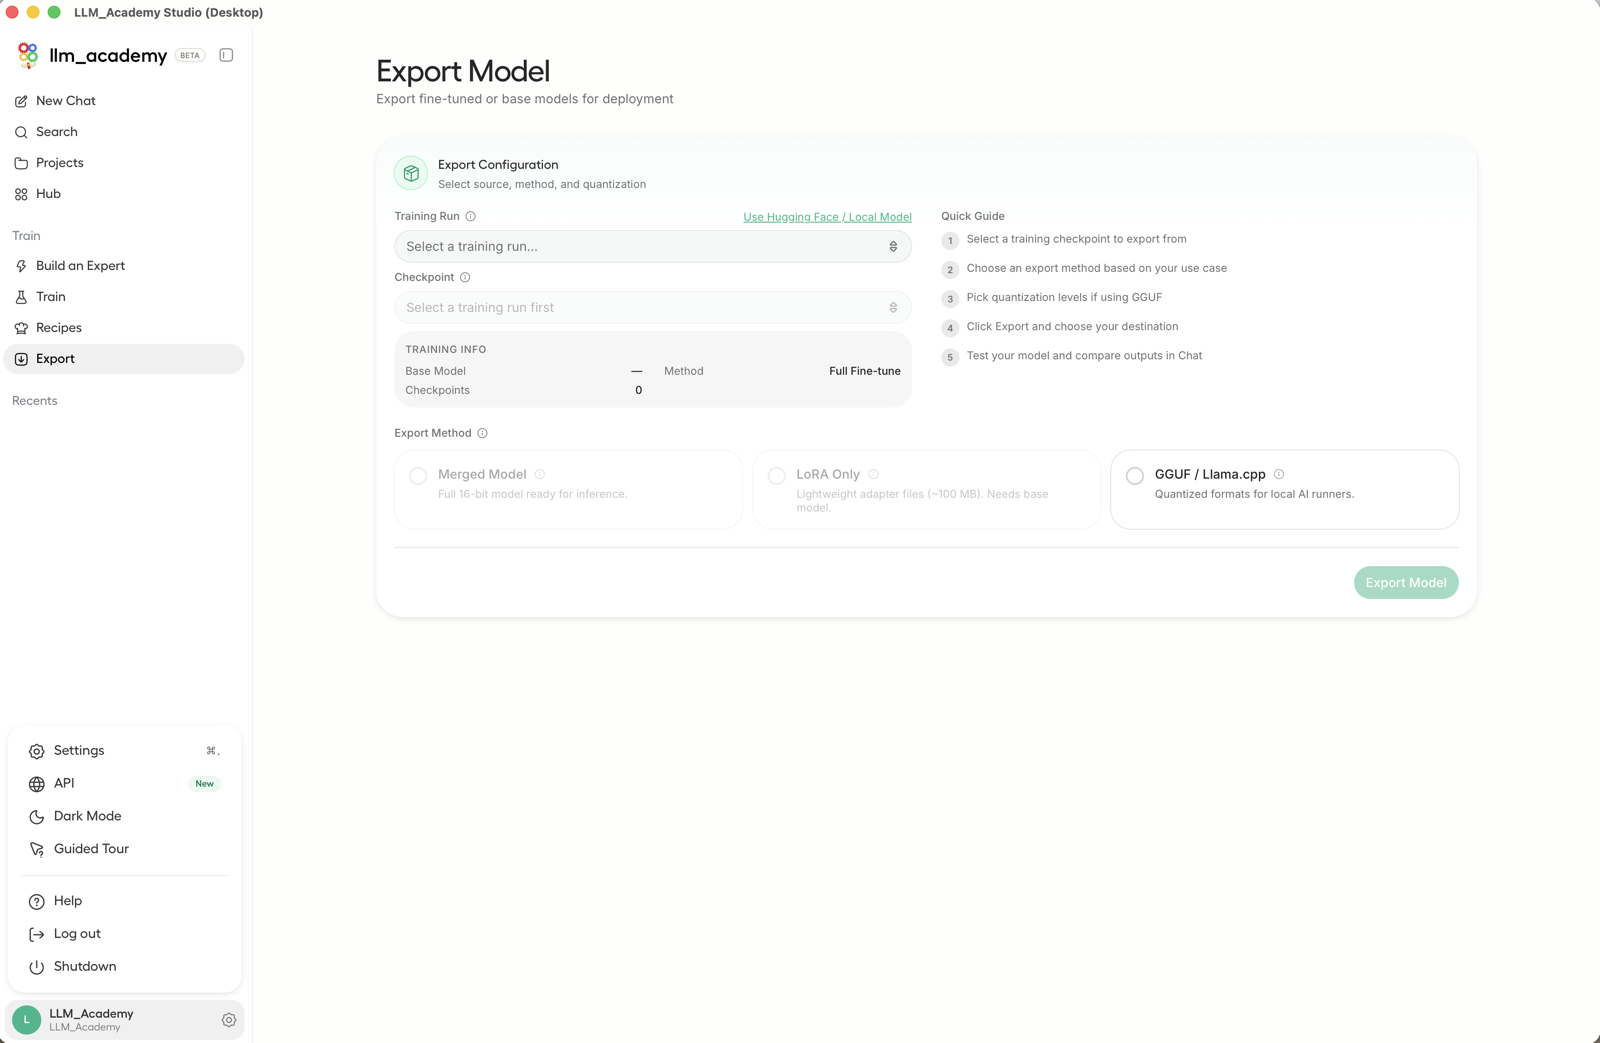Click the Settings gear icon in popup menu
Image resolution: width=1600 pixels, height=1043 pixels.
[x=37, y=751]
